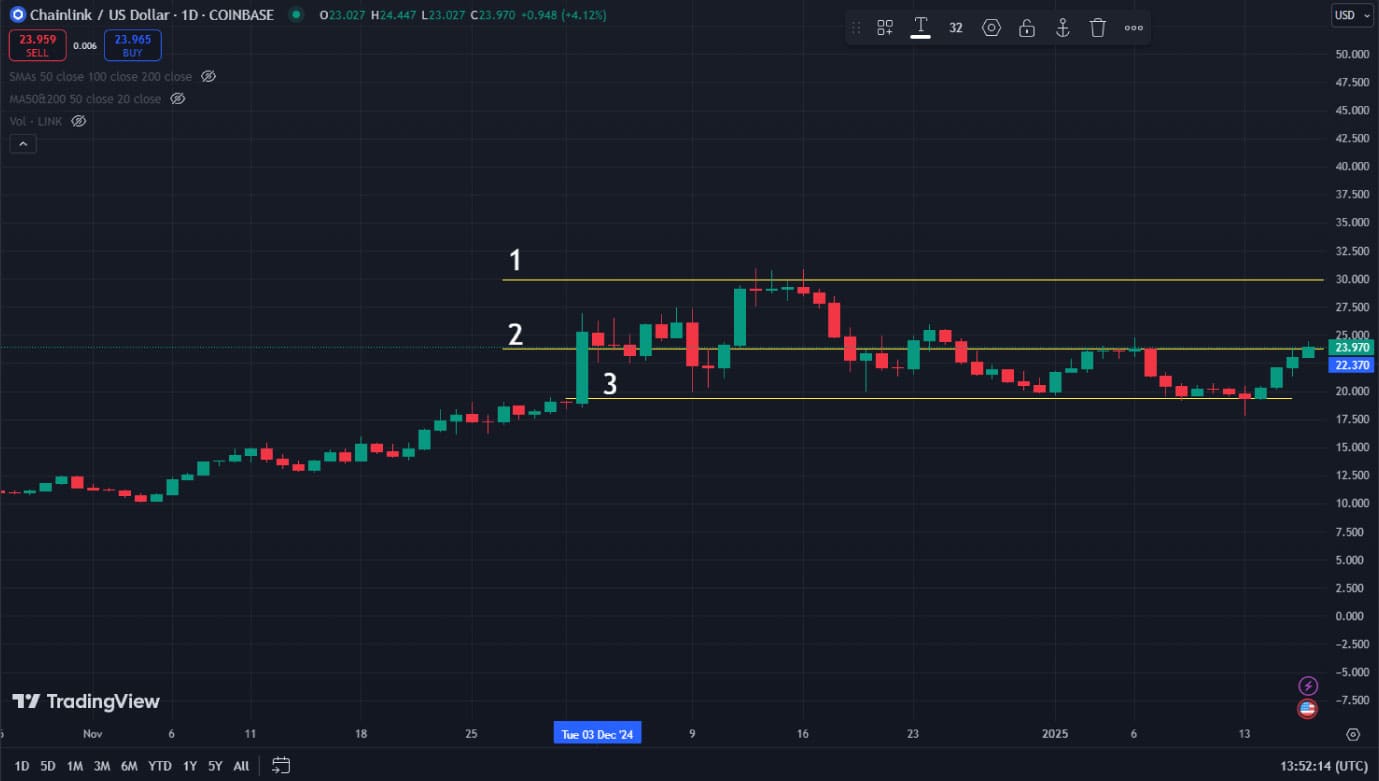Select the 1M time range
Screen dimensions: 1379x781
pos(75,766)
